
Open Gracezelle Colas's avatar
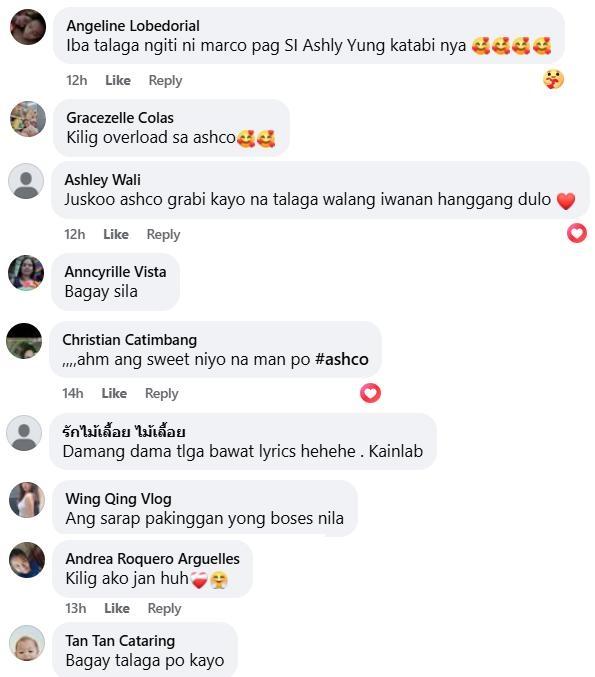pos(28,119)
